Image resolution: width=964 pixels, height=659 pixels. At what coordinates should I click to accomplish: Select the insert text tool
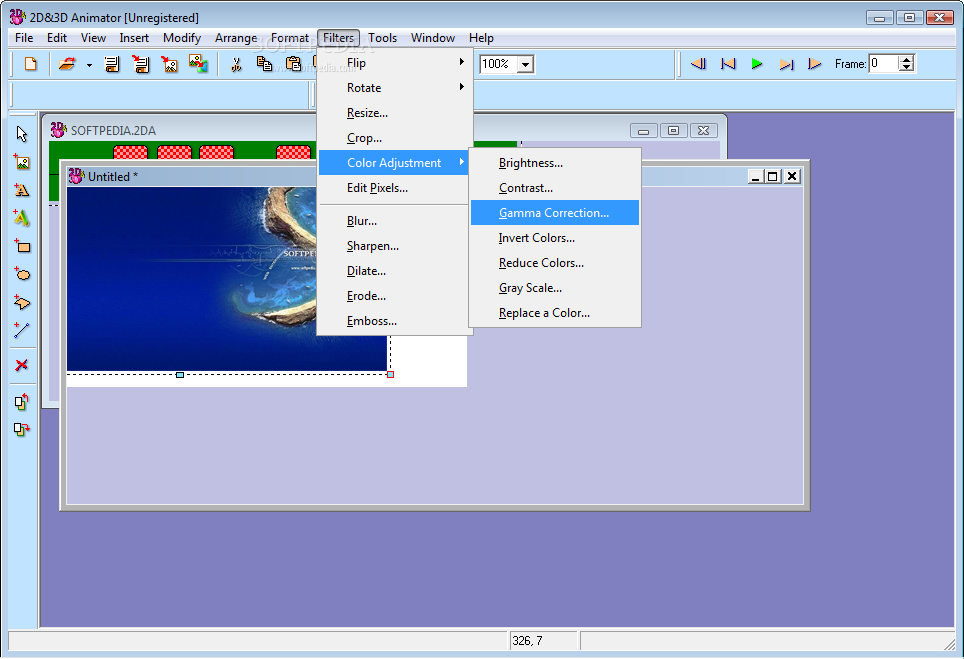coord(22,190)
